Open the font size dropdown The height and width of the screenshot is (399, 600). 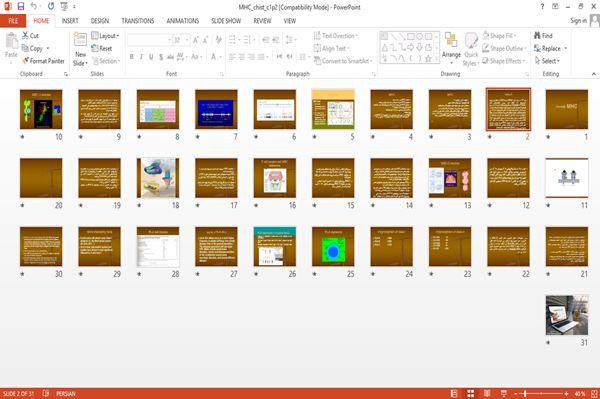[187, 40]
